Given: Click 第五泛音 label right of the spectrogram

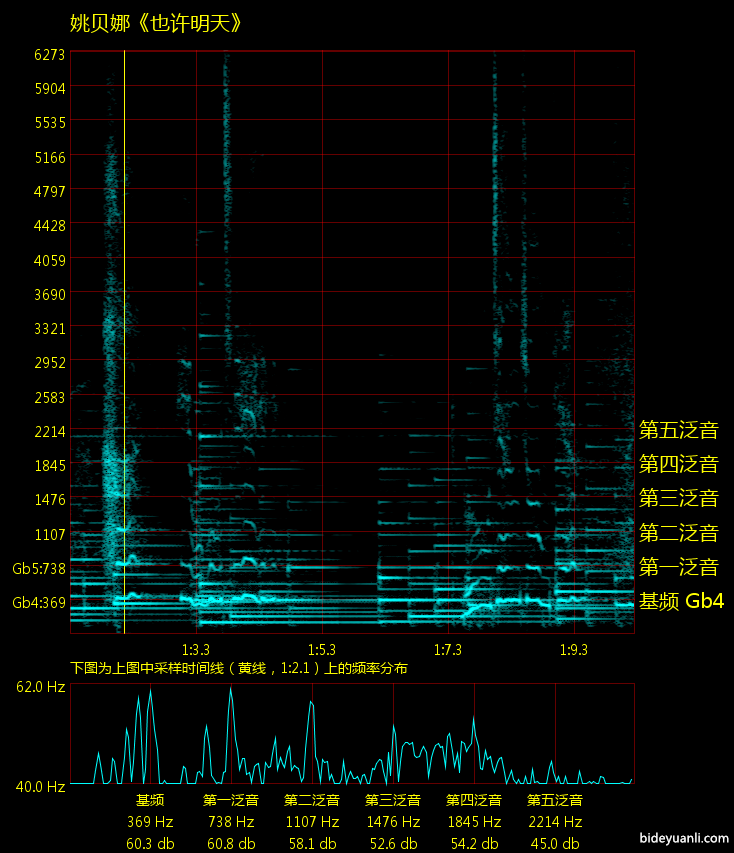Looking at the screenshot, I should 679,430.
